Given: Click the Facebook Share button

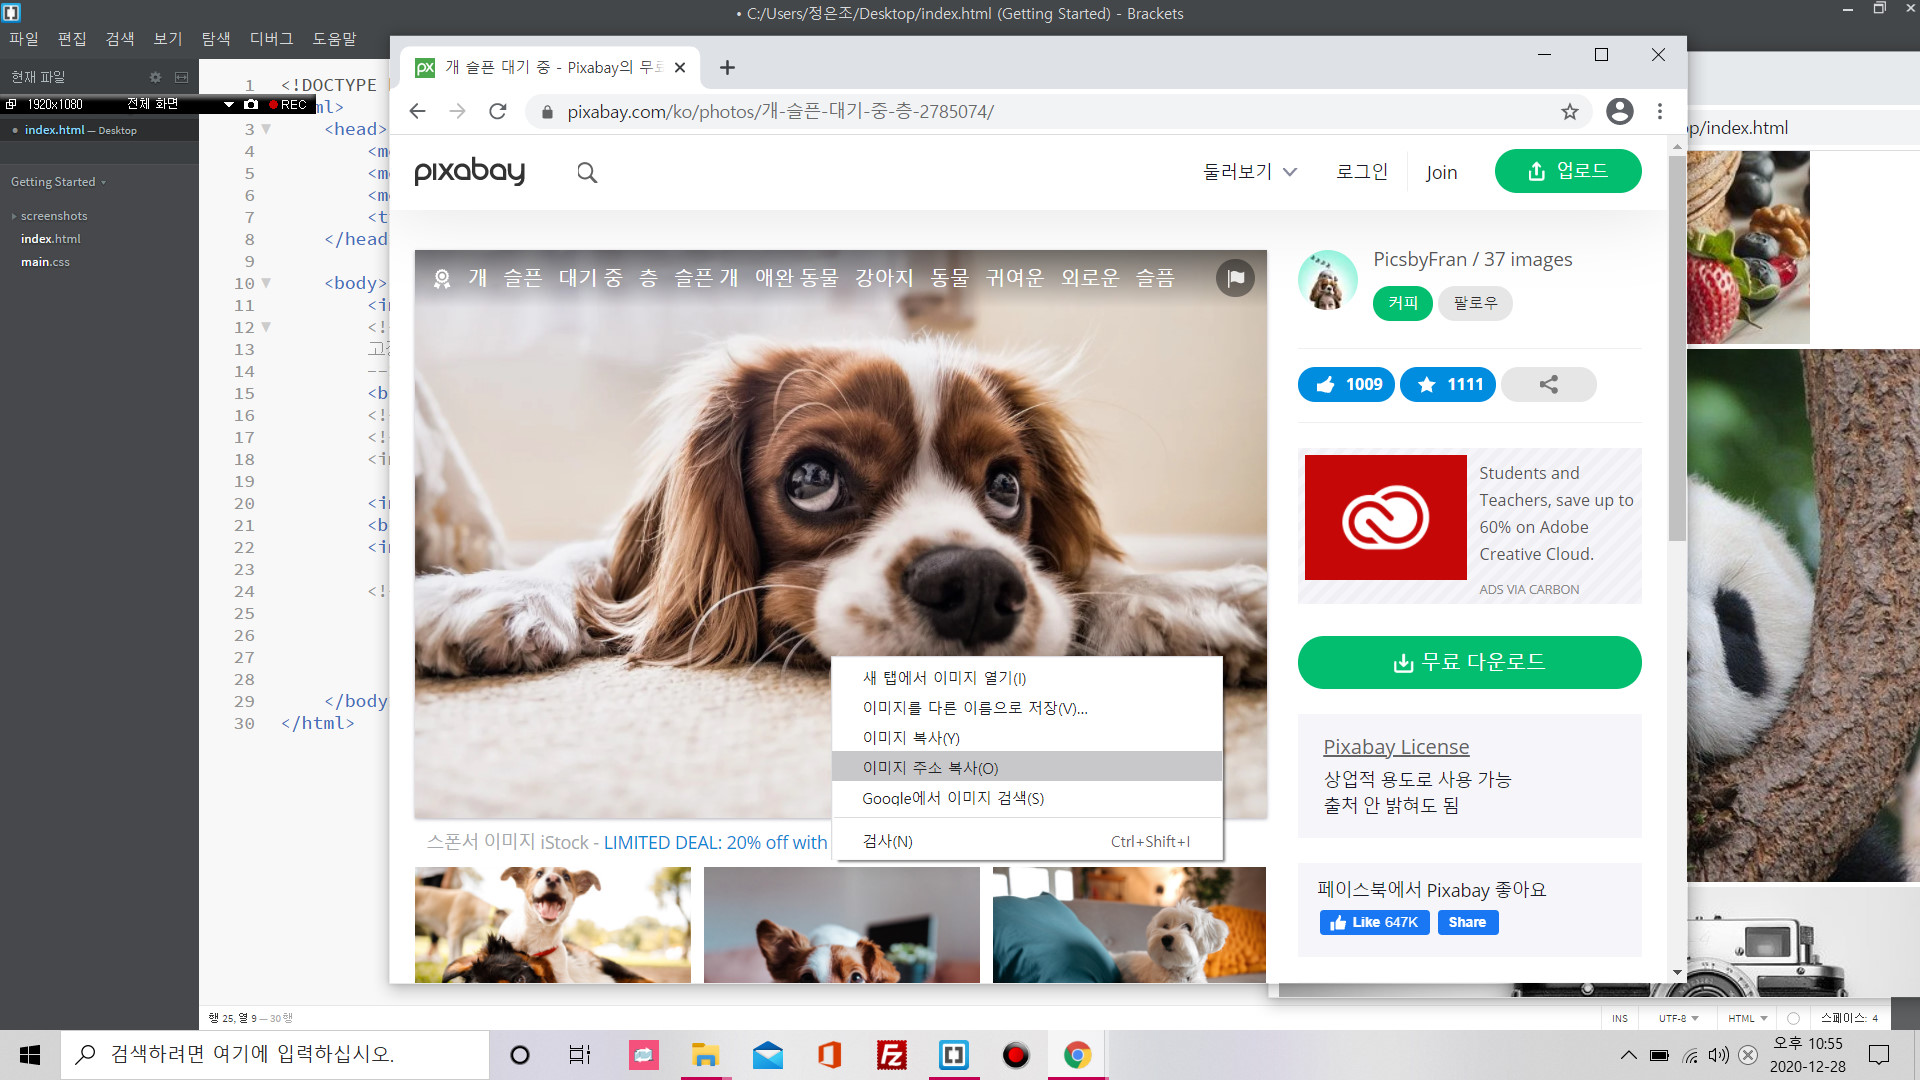Looking at the screenshot, I should (1467, 922).
